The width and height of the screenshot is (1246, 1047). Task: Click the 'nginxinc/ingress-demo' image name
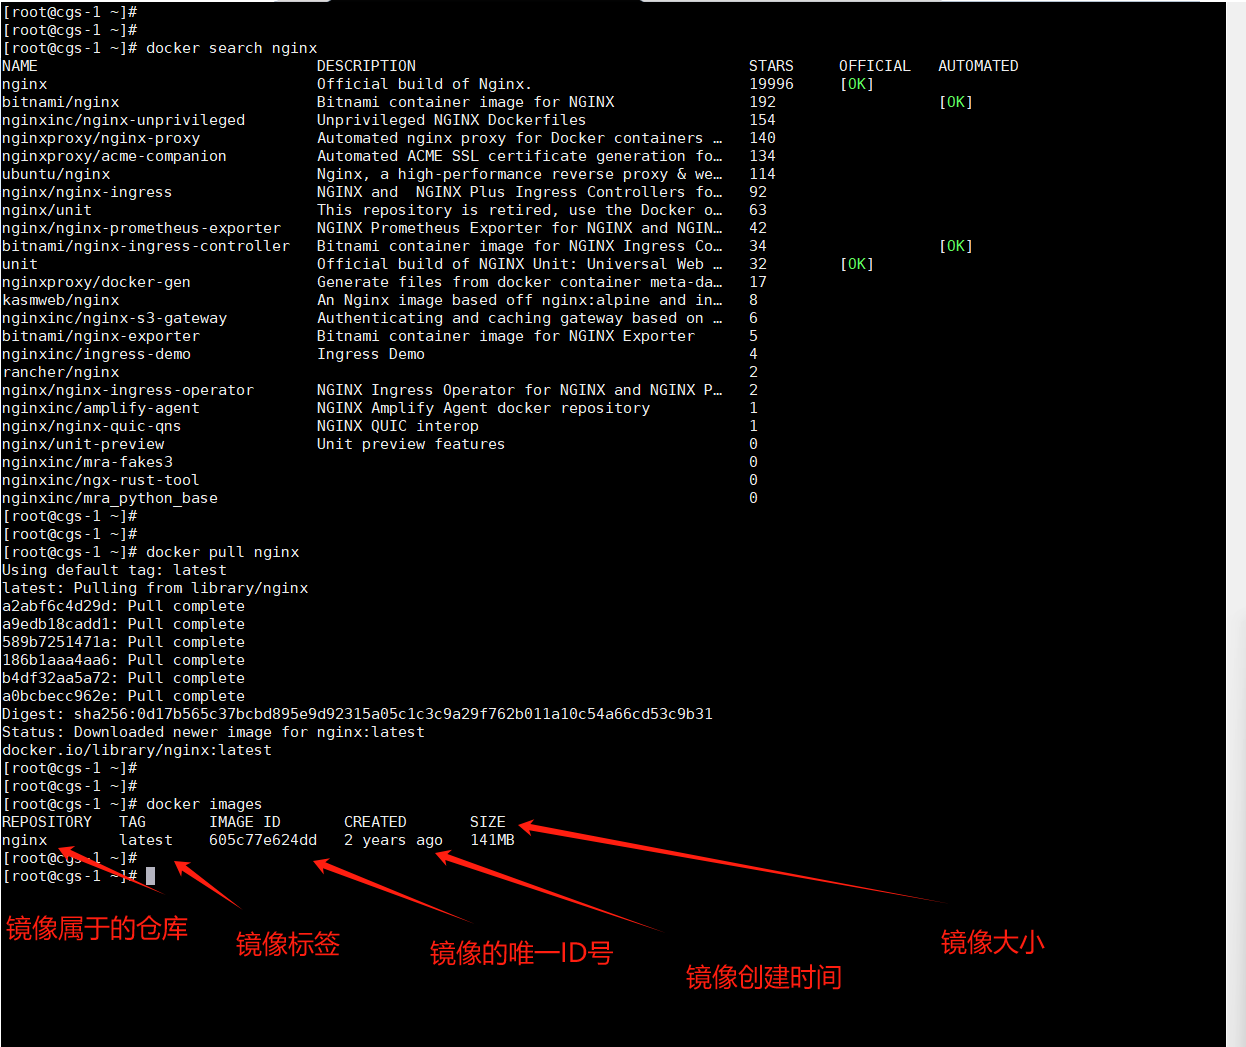(x=96, y=354)
